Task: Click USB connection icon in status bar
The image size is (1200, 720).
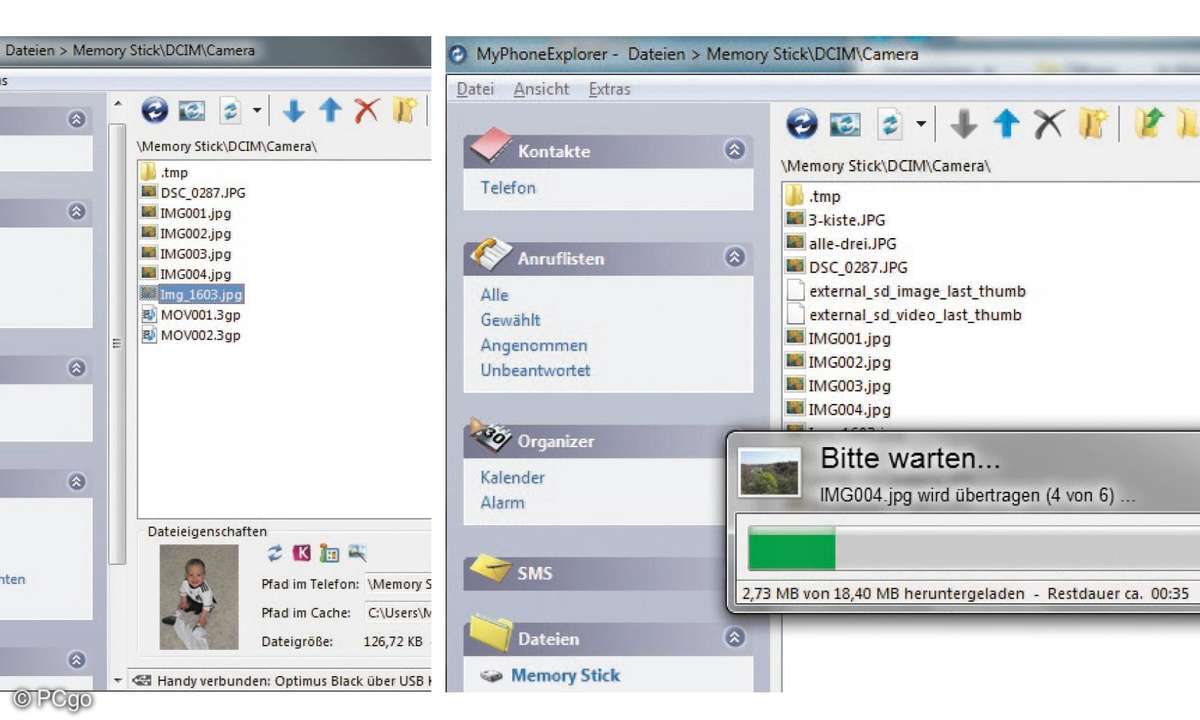Action: pos(142,680)
